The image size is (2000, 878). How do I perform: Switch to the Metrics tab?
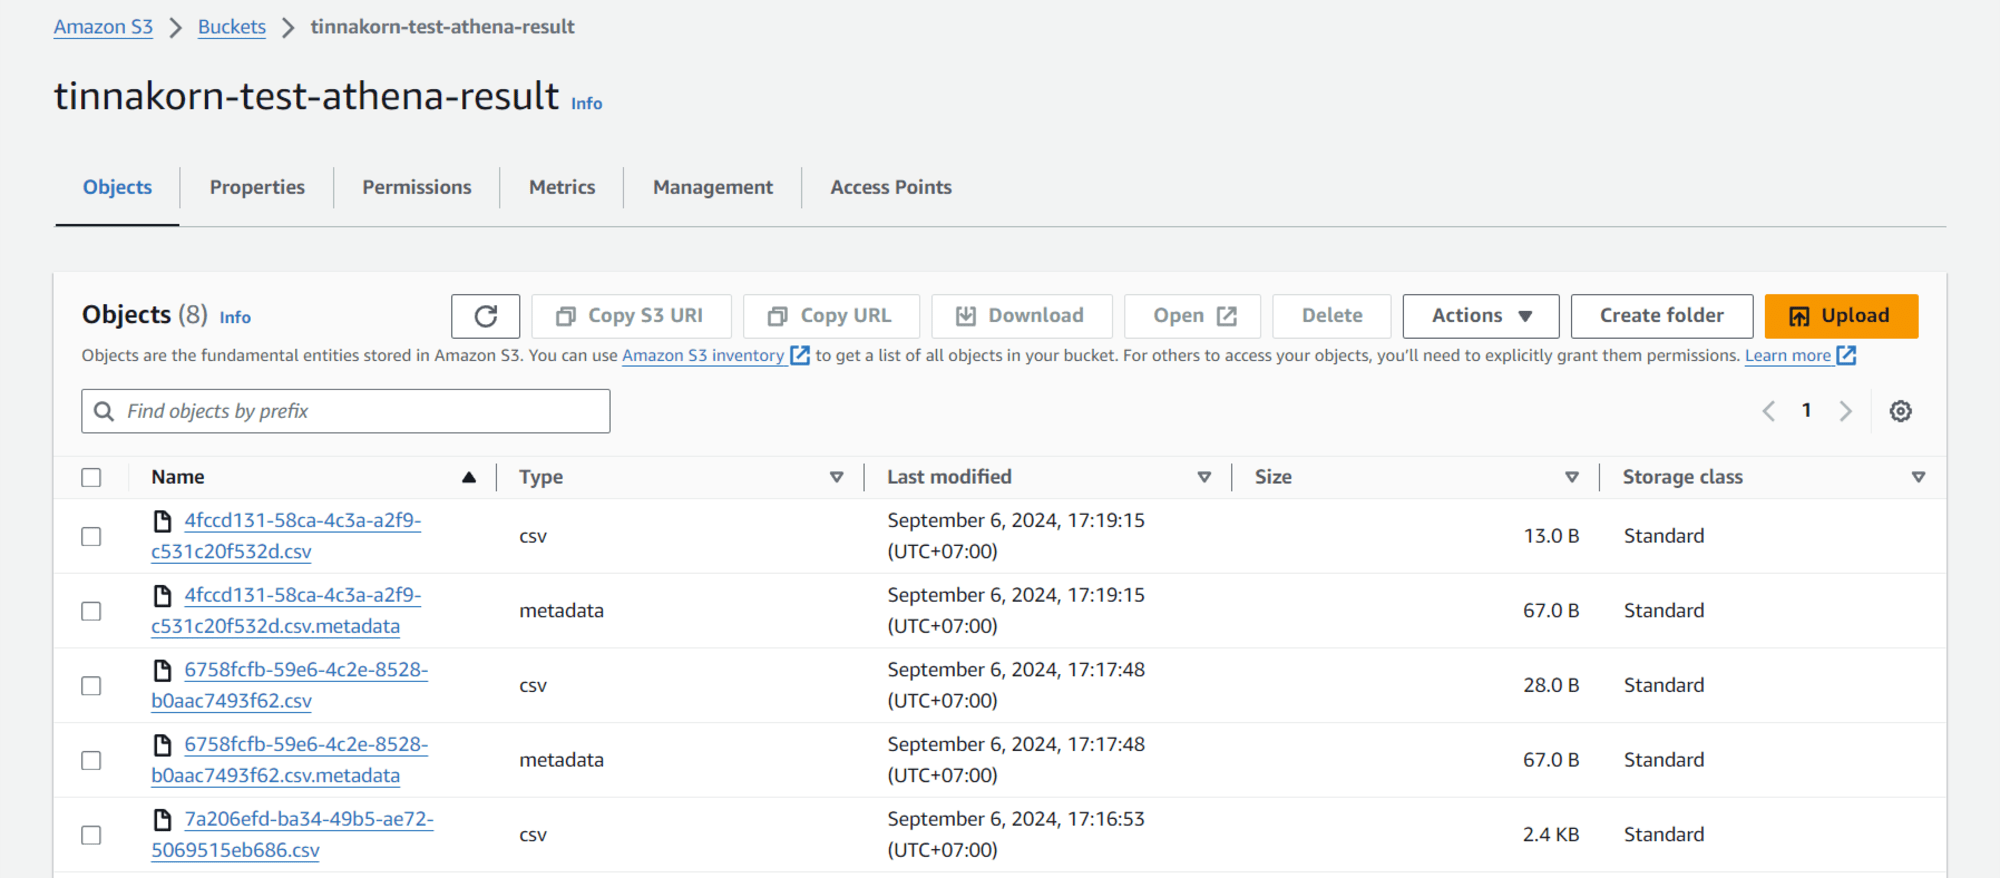(562, 187)
